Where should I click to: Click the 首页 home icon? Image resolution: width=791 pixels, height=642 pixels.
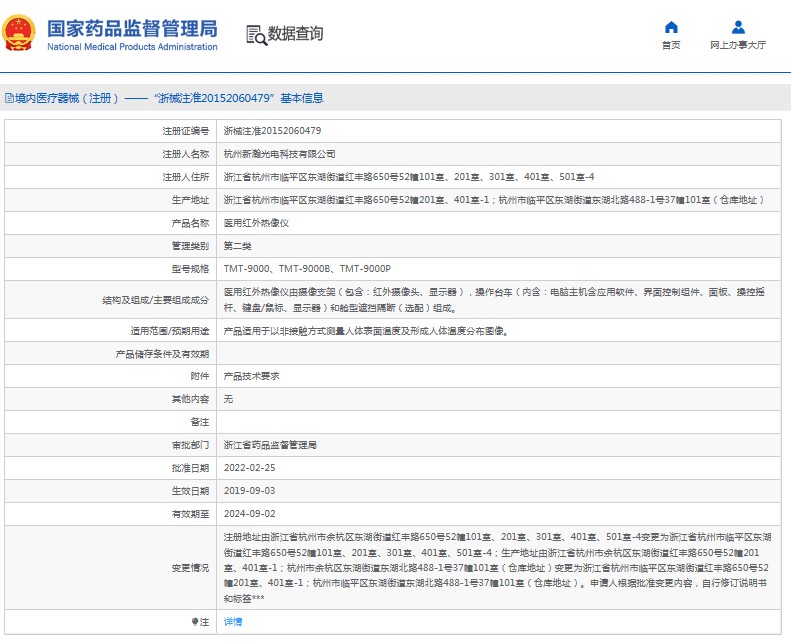[x=671, y=27]
